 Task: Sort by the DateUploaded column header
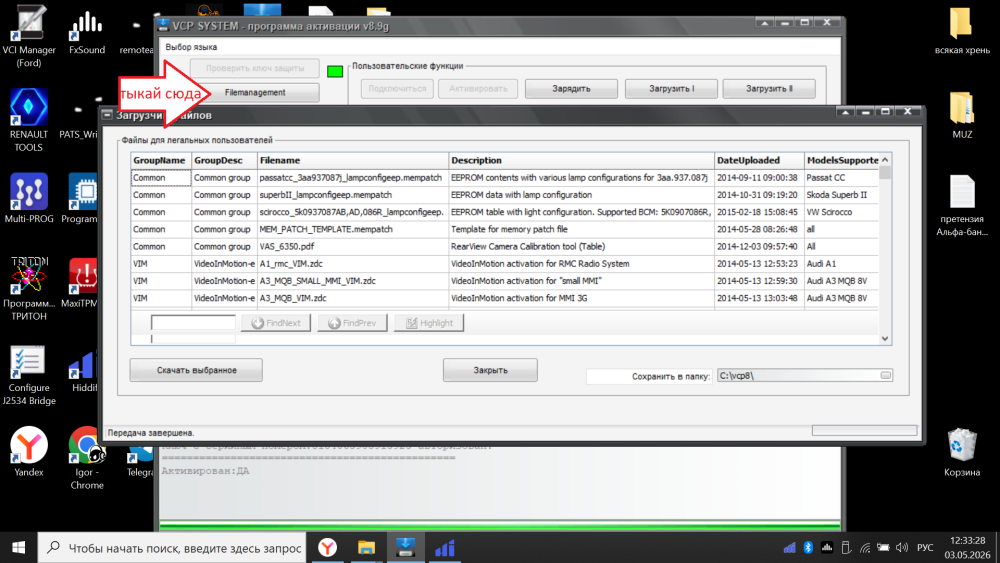pos(759,160)
